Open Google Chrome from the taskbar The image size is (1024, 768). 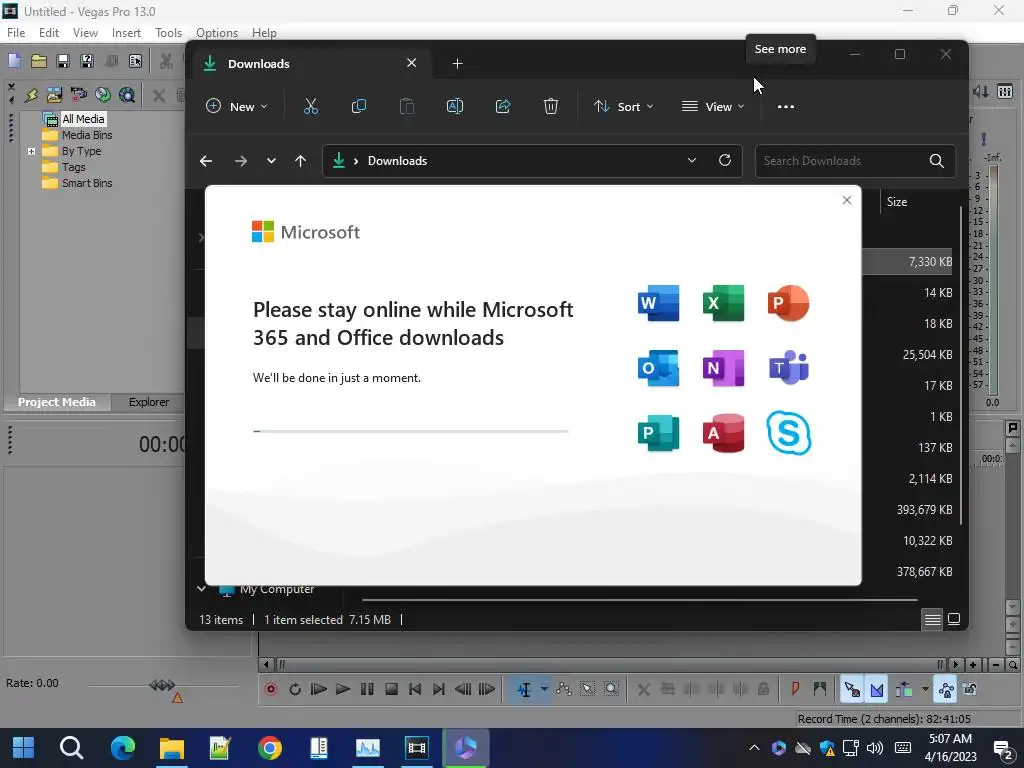point(270,748)
